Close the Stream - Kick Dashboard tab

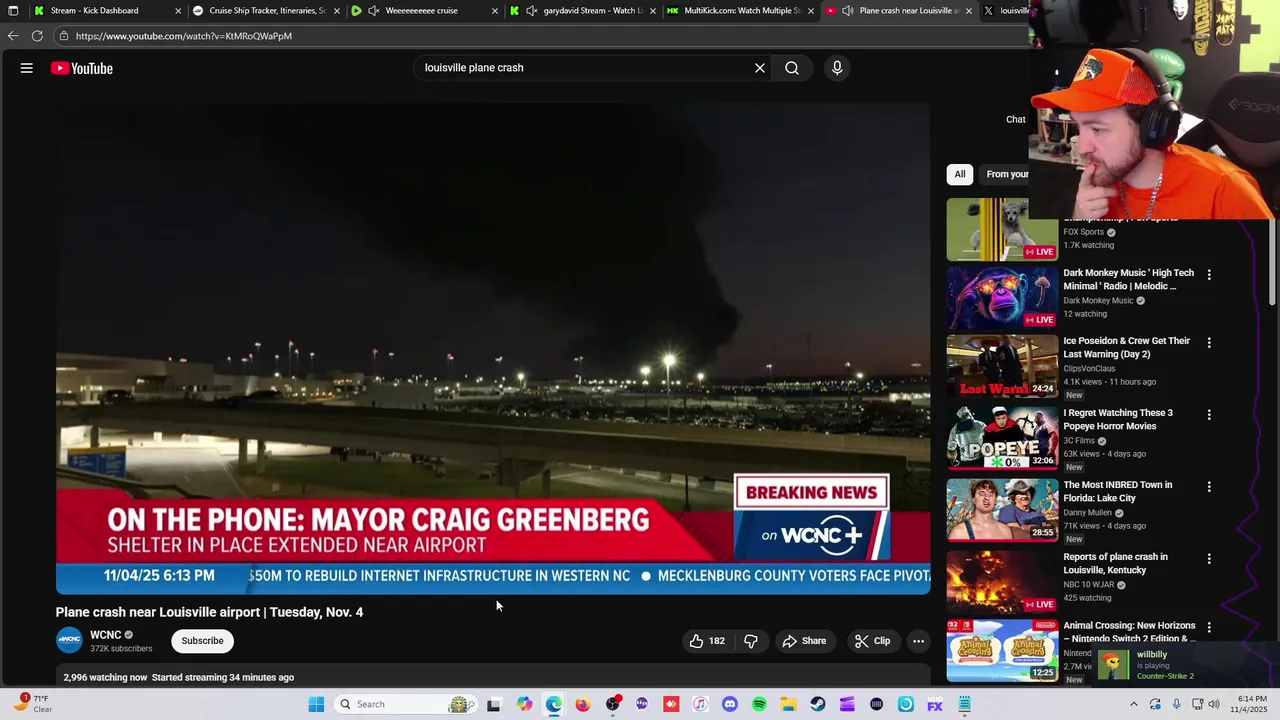[179, 11]
